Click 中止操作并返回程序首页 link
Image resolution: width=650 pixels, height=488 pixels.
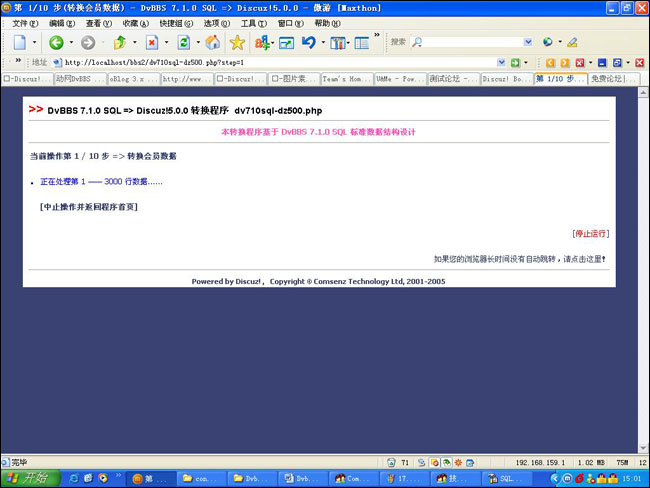(89, 207)
